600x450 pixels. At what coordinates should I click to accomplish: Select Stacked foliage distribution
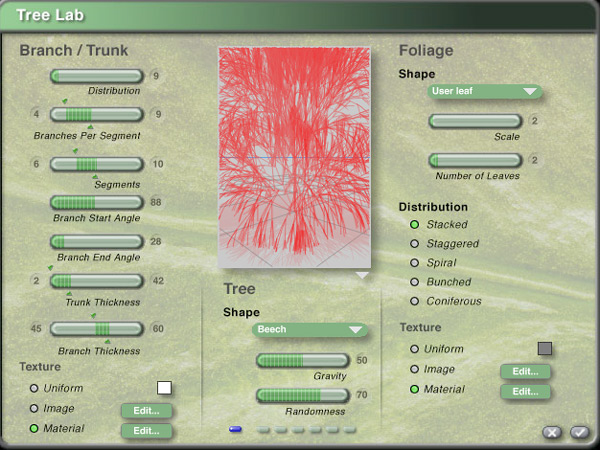414,225
